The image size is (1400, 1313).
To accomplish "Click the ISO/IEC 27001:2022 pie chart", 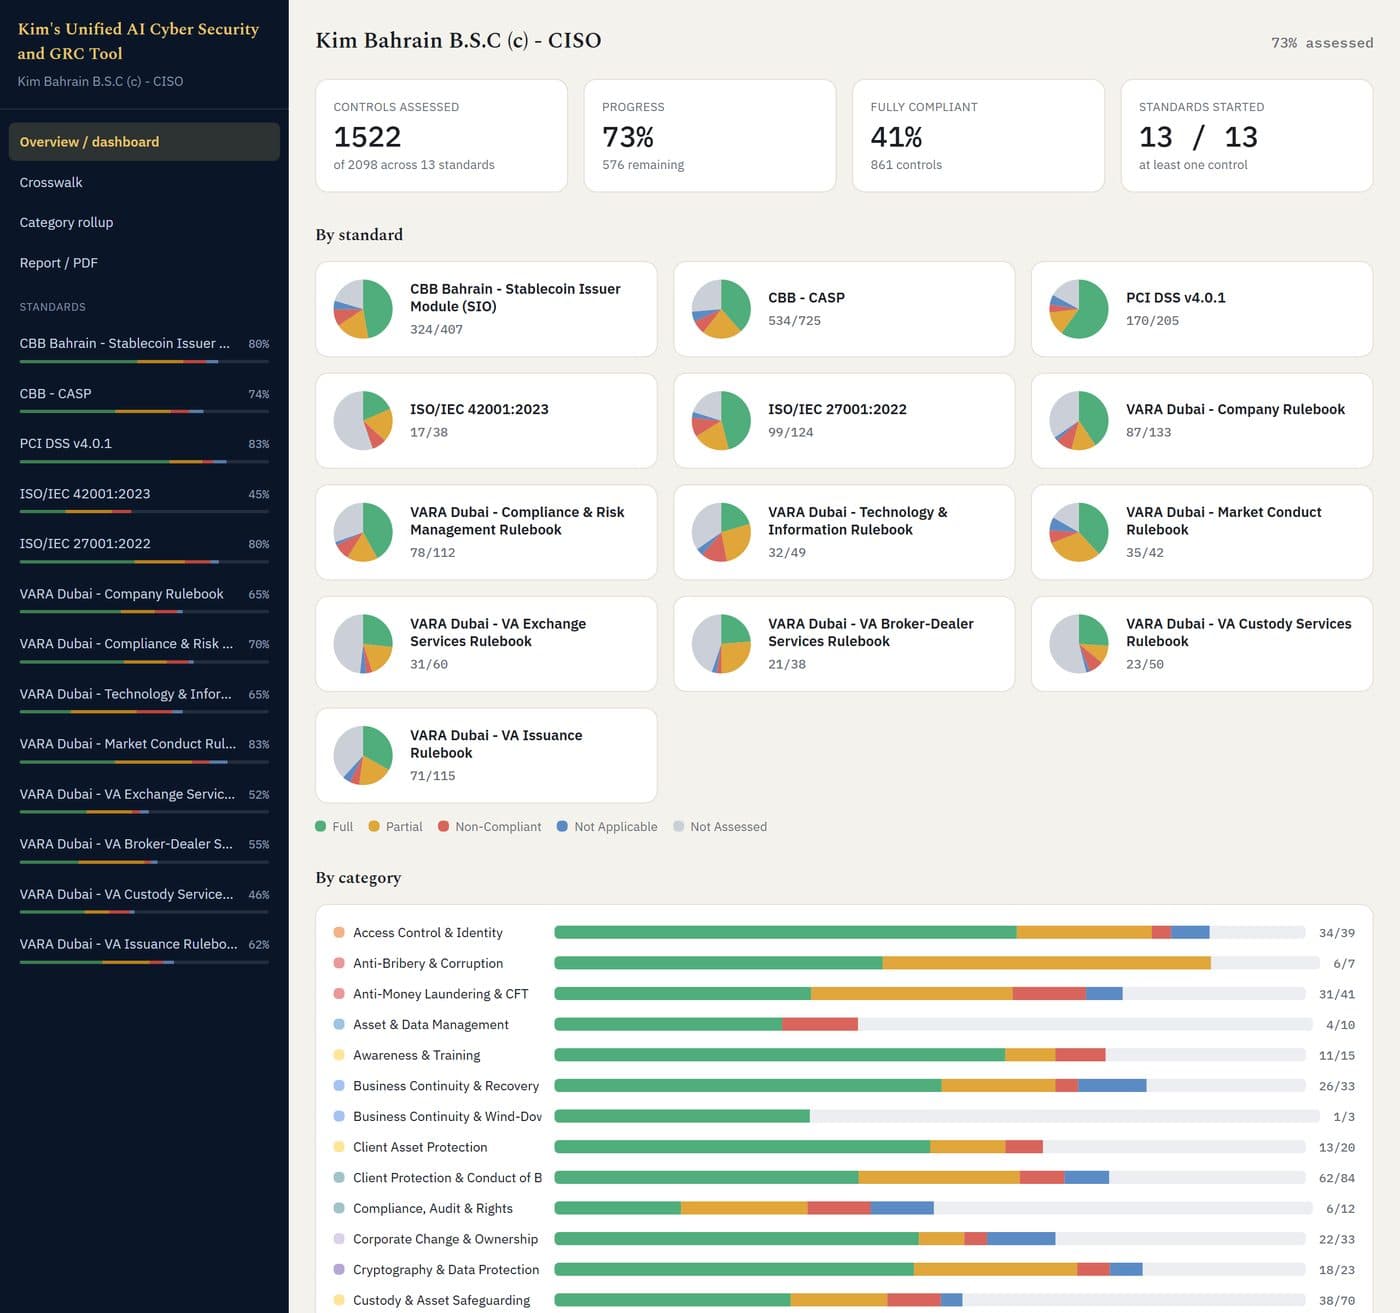I will (x=721, y=420).
